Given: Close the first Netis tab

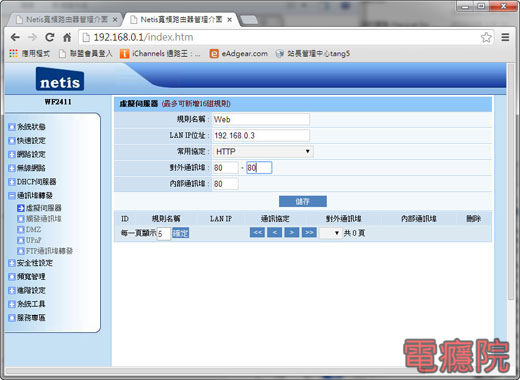Looking at the screenshot, I should 115,20.
